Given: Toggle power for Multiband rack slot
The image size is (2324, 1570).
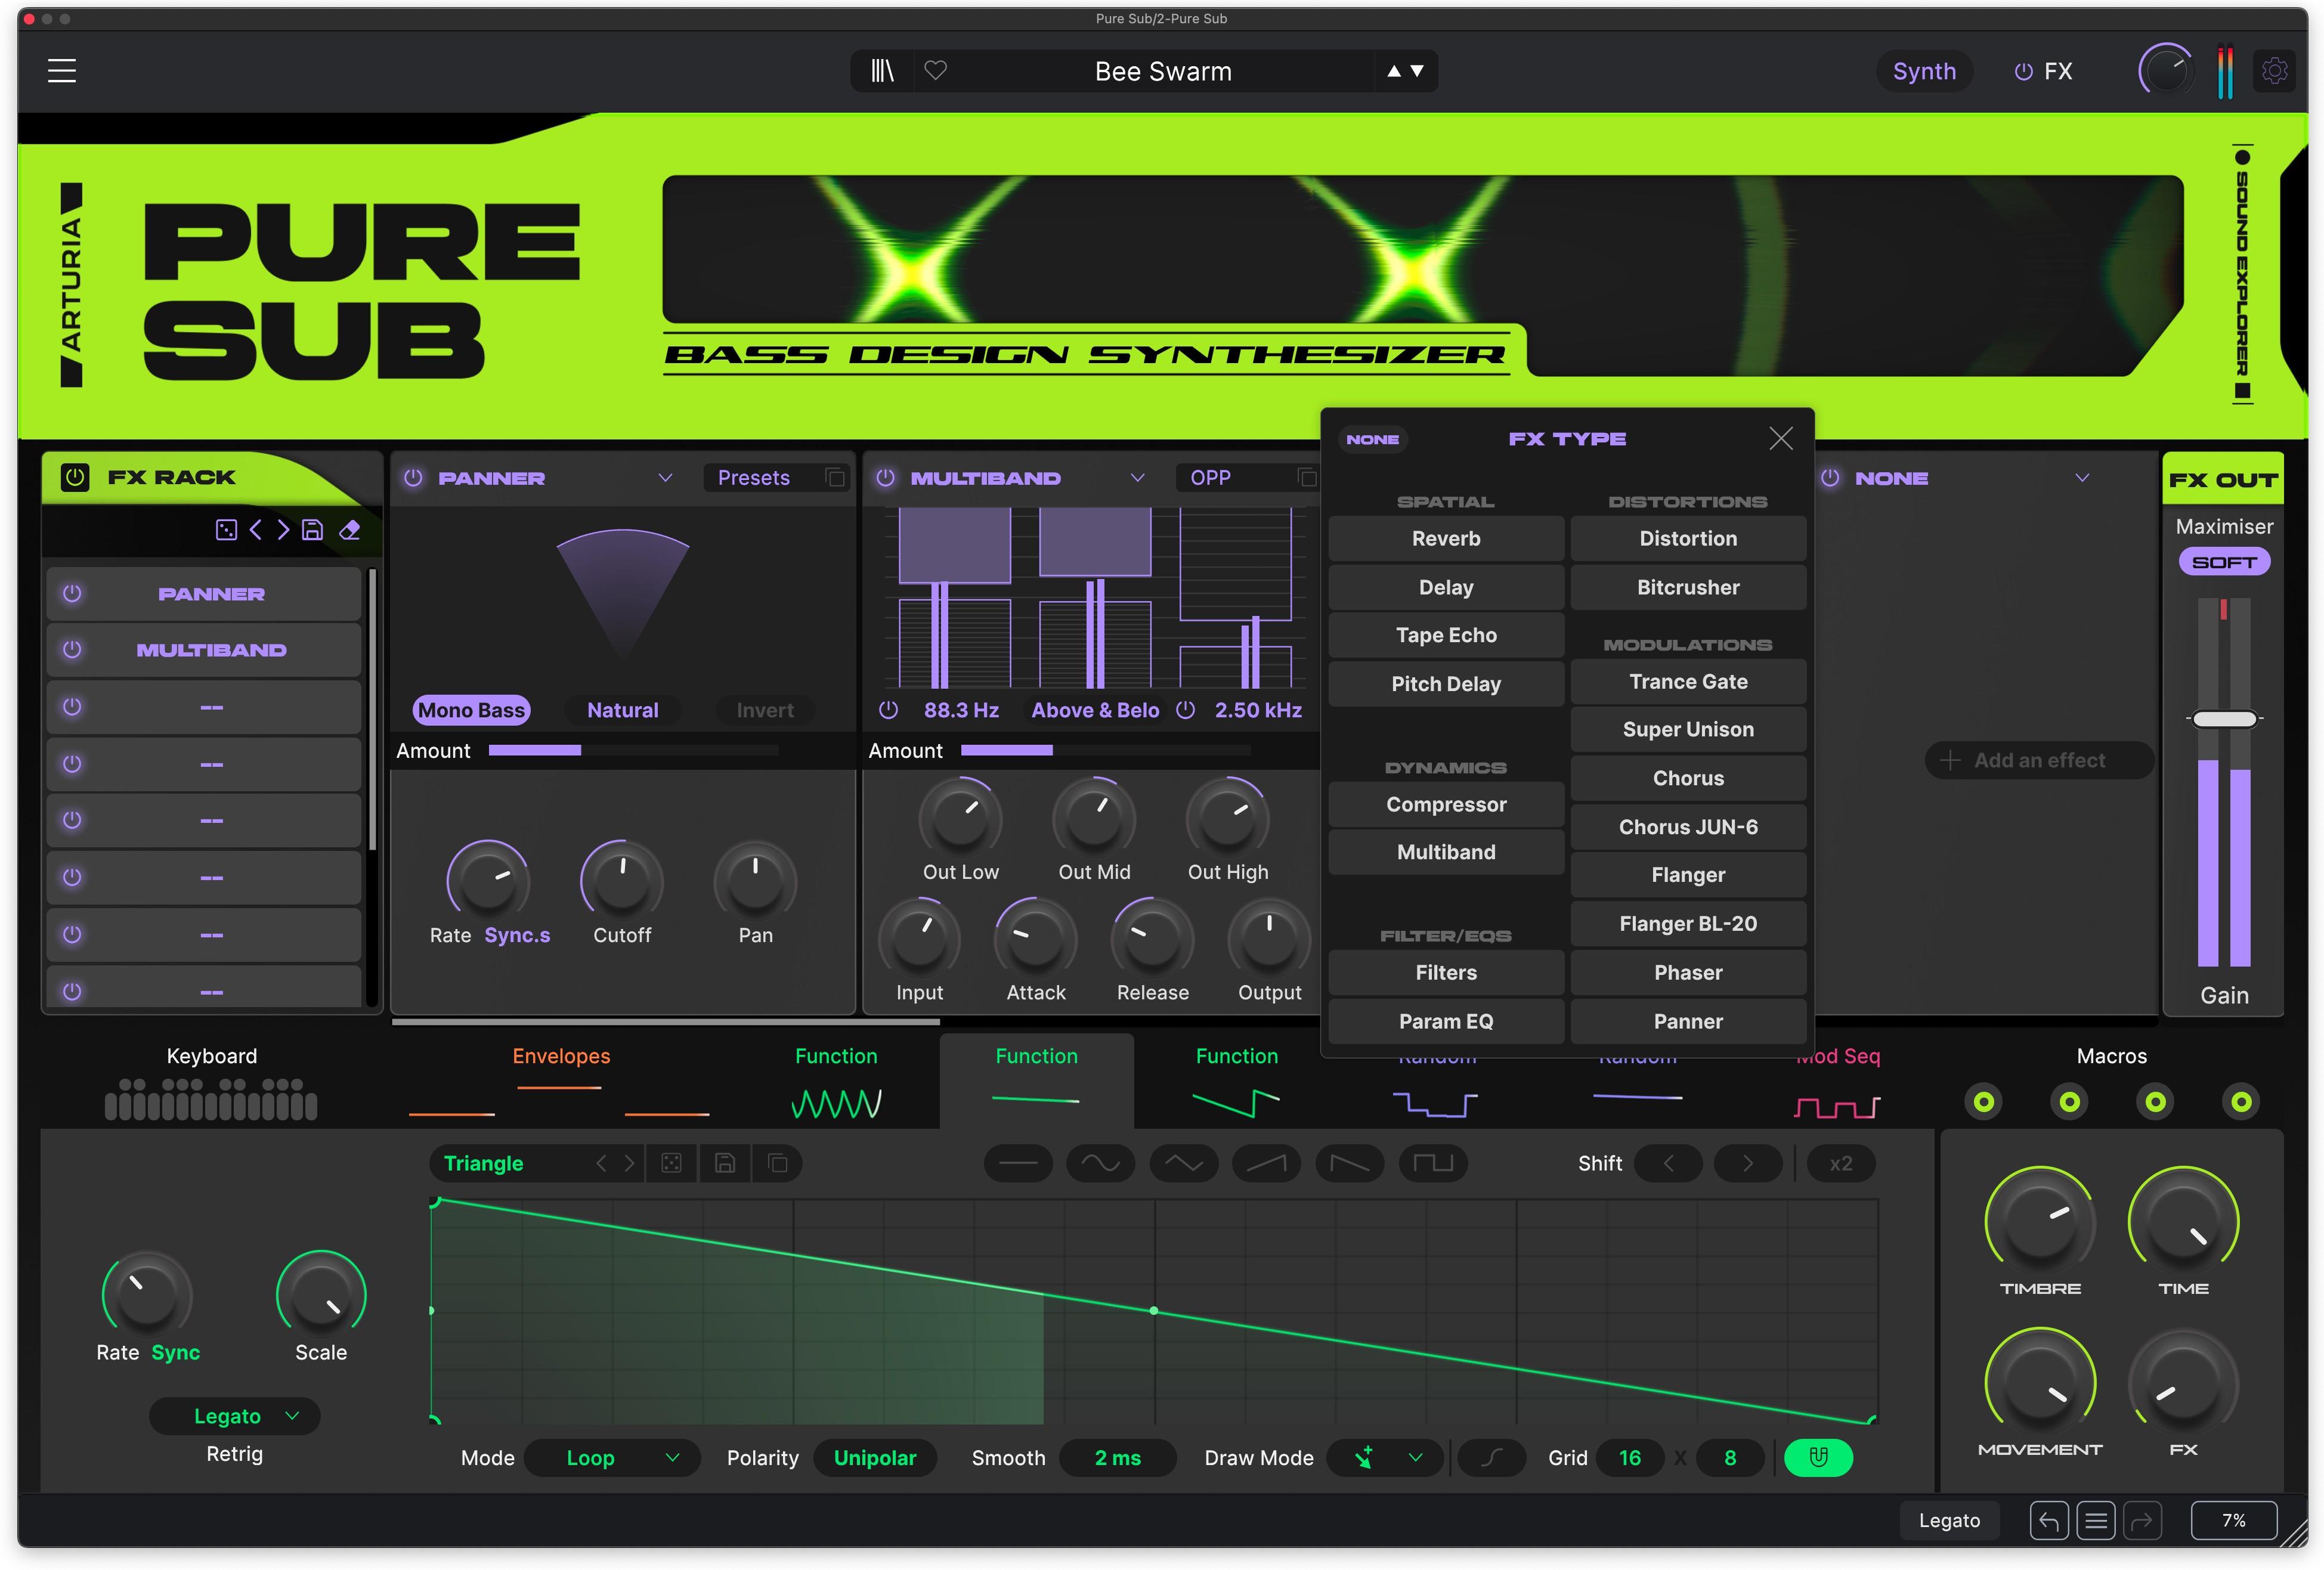Looking at the screenshot, I should [72, 649].
